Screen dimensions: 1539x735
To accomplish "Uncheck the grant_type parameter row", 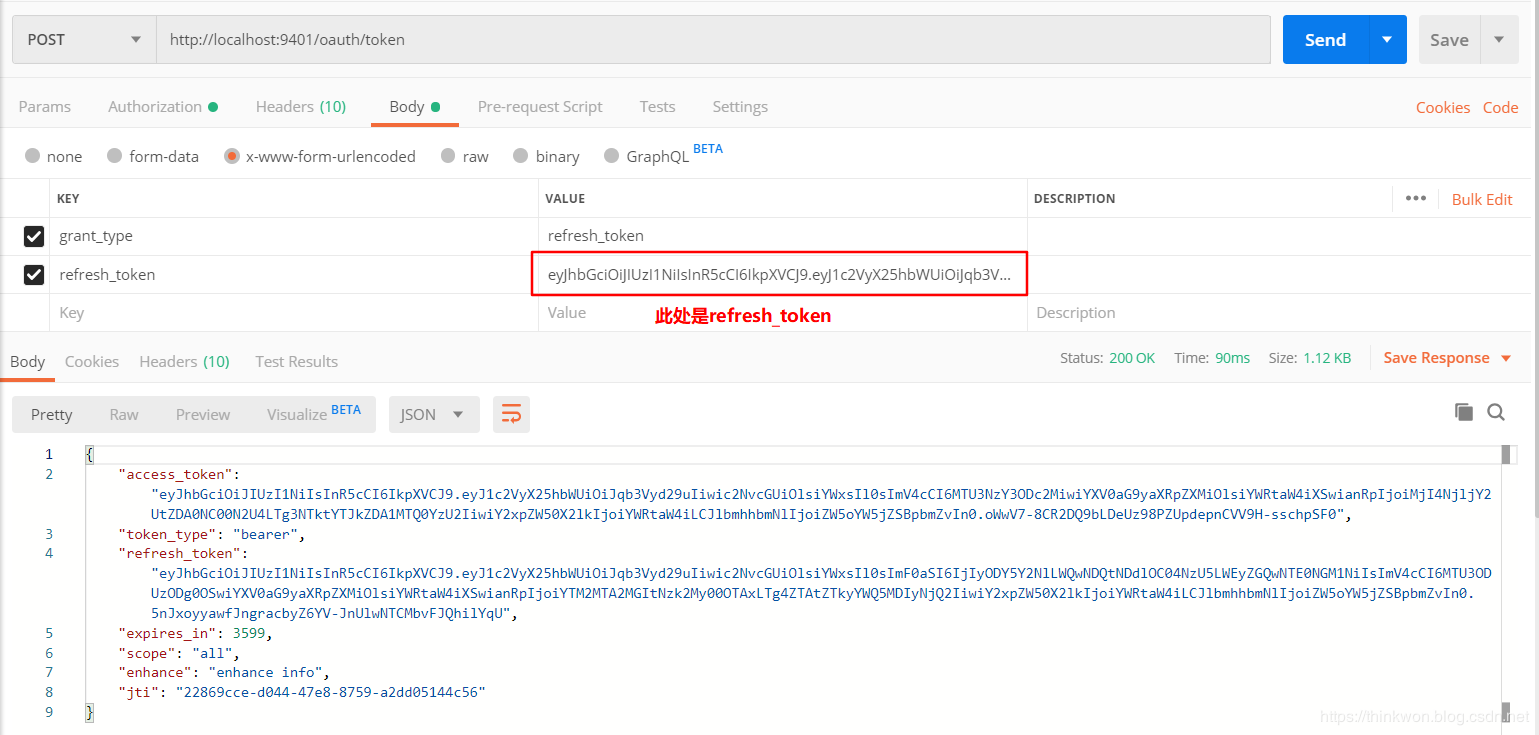I will click(33, 236).
